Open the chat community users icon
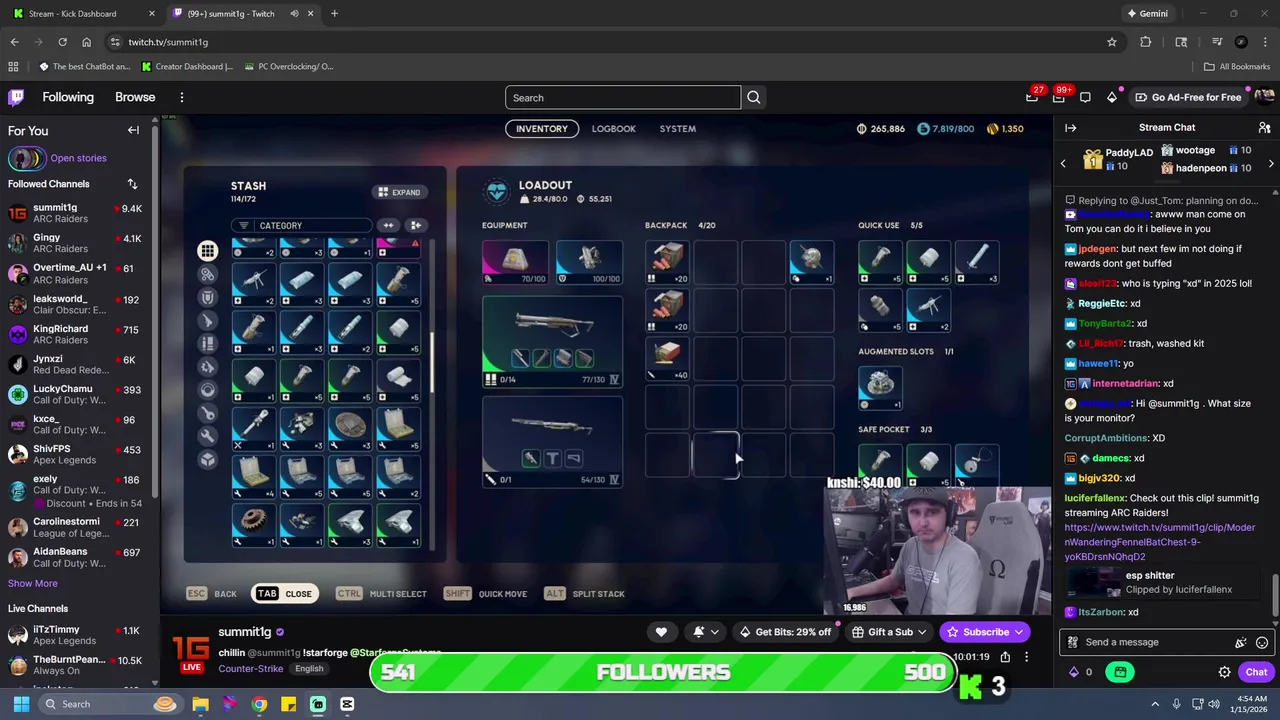This screenshot has width=1280, height=720. (1264, 128)
